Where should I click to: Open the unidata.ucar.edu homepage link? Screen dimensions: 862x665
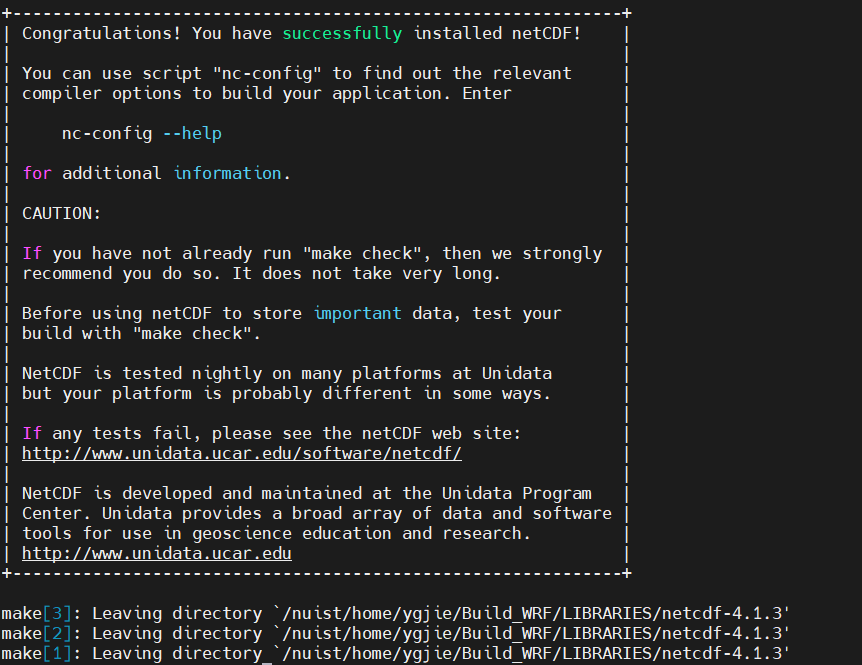[156, 553]
